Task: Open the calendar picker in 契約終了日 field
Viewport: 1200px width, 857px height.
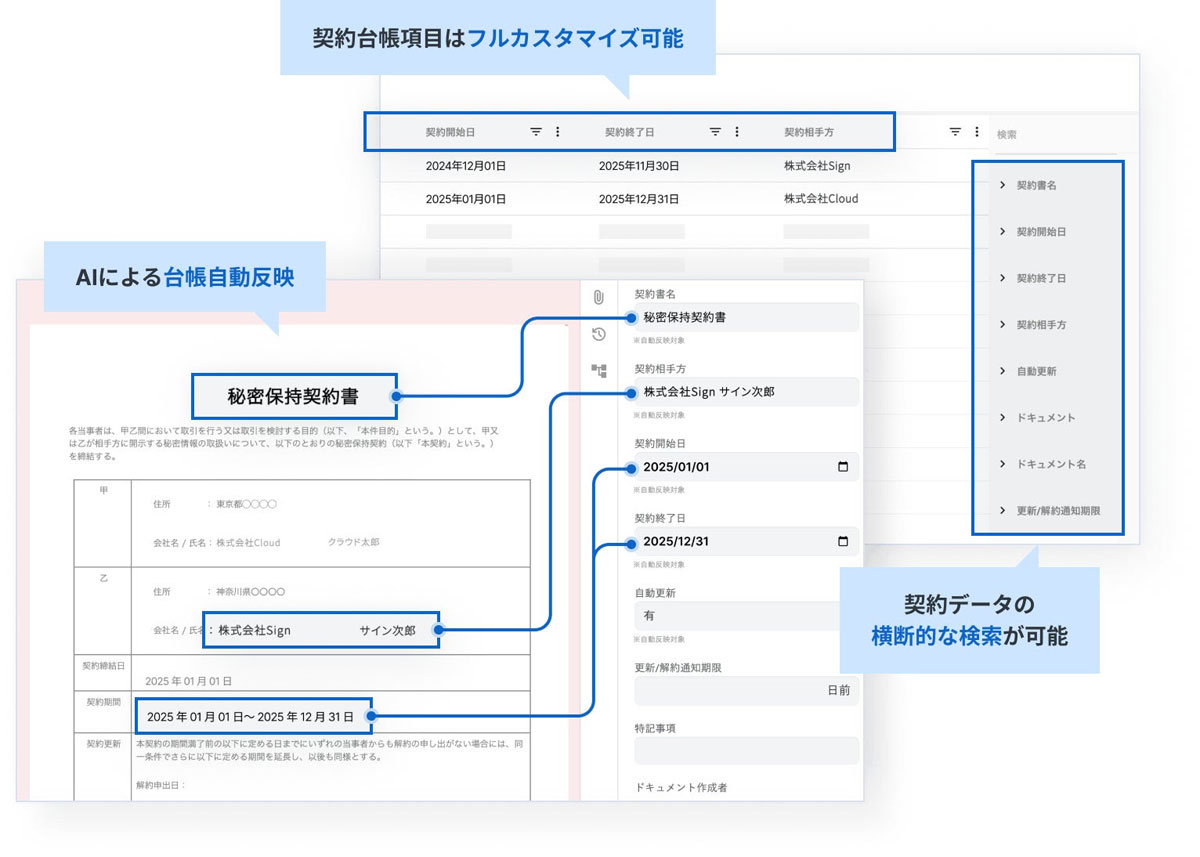Action: tap(842, 542)
